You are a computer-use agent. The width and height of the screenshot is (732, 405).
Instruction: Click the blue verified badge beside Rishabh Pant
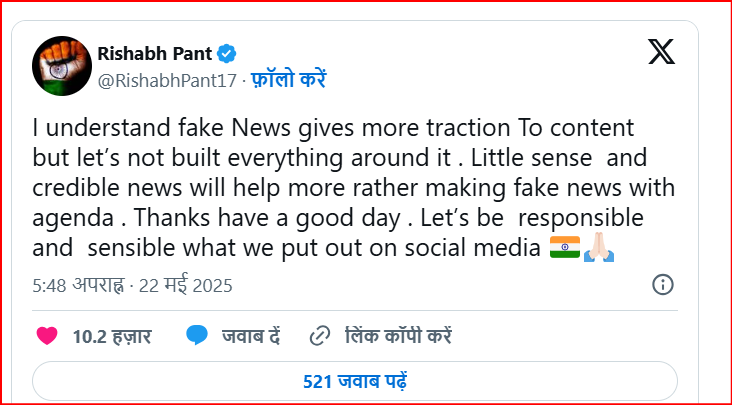pos(228,53)
